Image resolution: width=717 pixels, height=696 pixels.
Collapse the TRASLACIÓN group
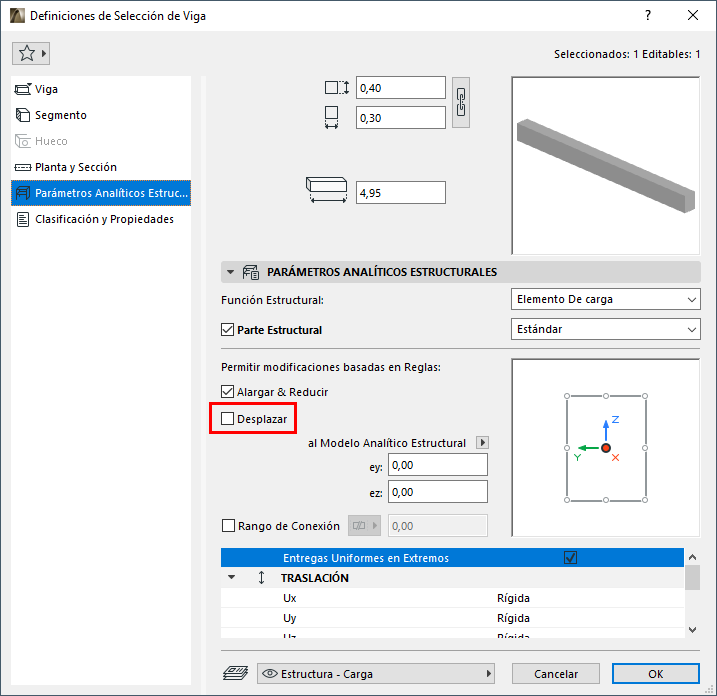pos(232,578)
